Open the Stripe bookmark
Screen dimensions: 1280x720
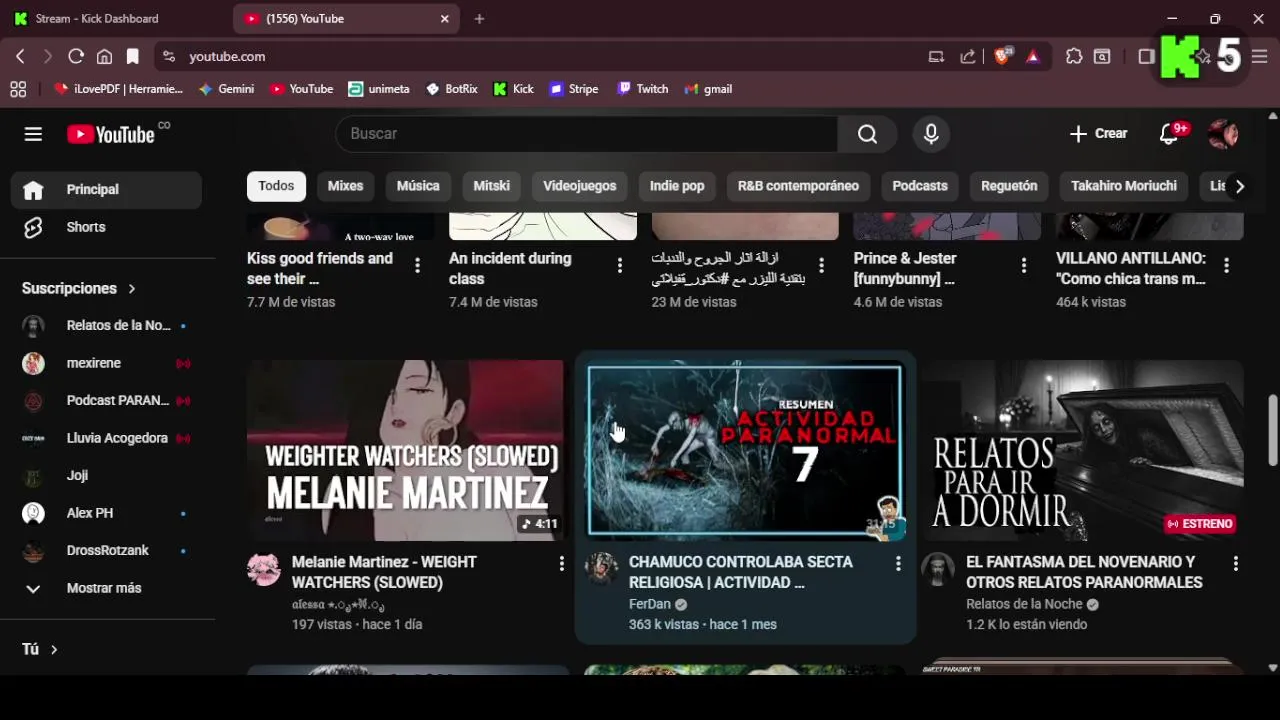[x=574, y=89]
